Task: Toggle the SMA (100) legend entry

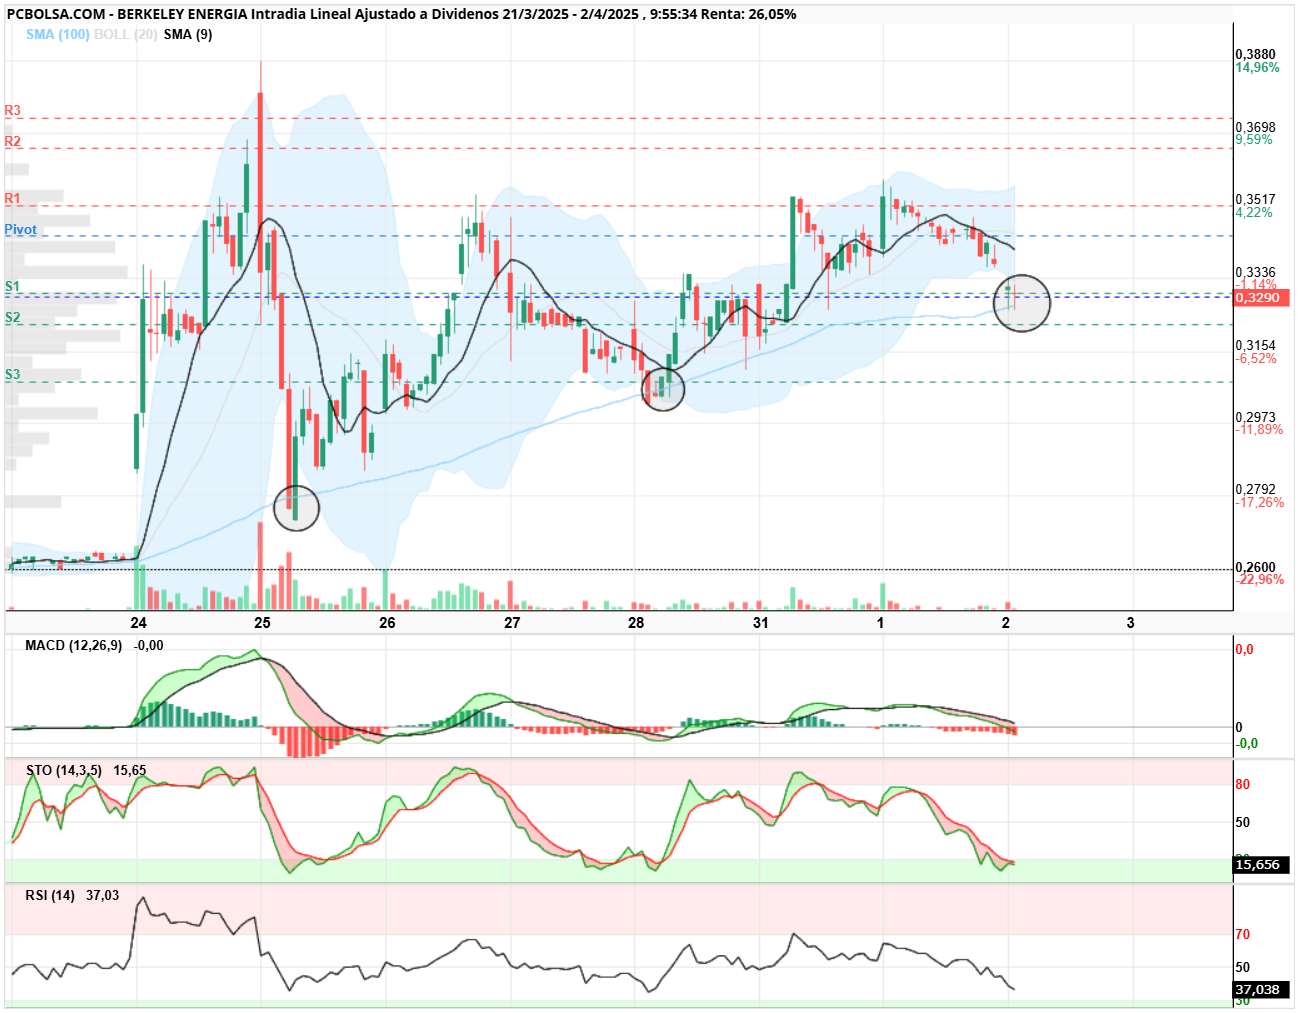Action: point(57,34)
